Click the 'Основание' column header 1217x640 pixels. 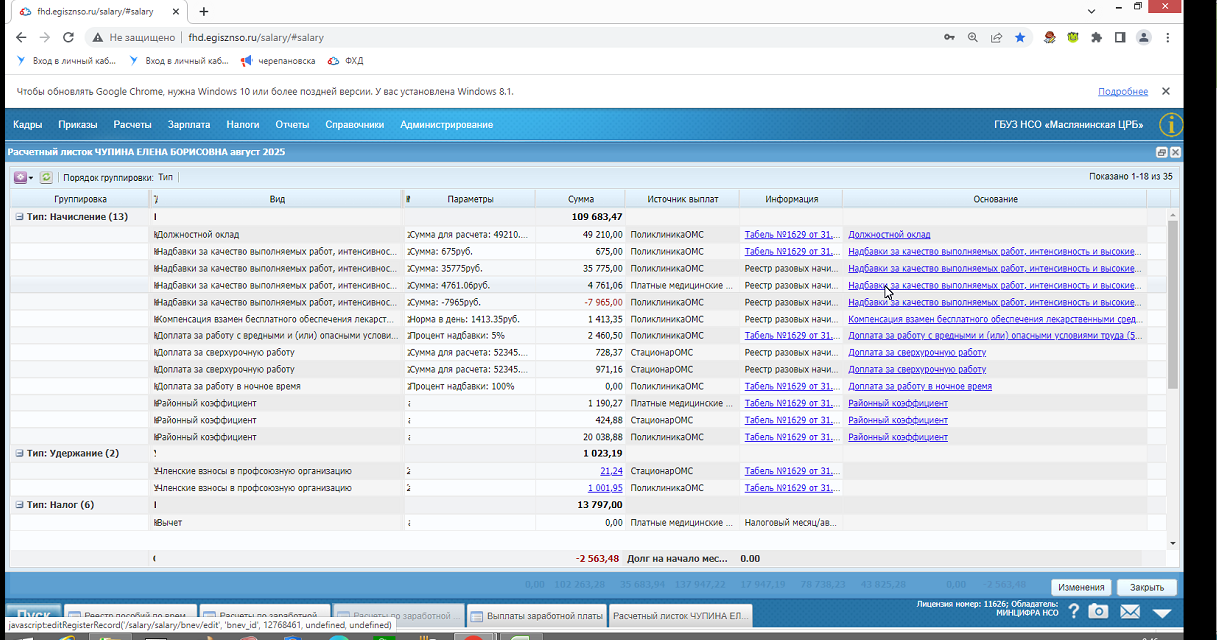pyautogui.click(x=995, y=199)
